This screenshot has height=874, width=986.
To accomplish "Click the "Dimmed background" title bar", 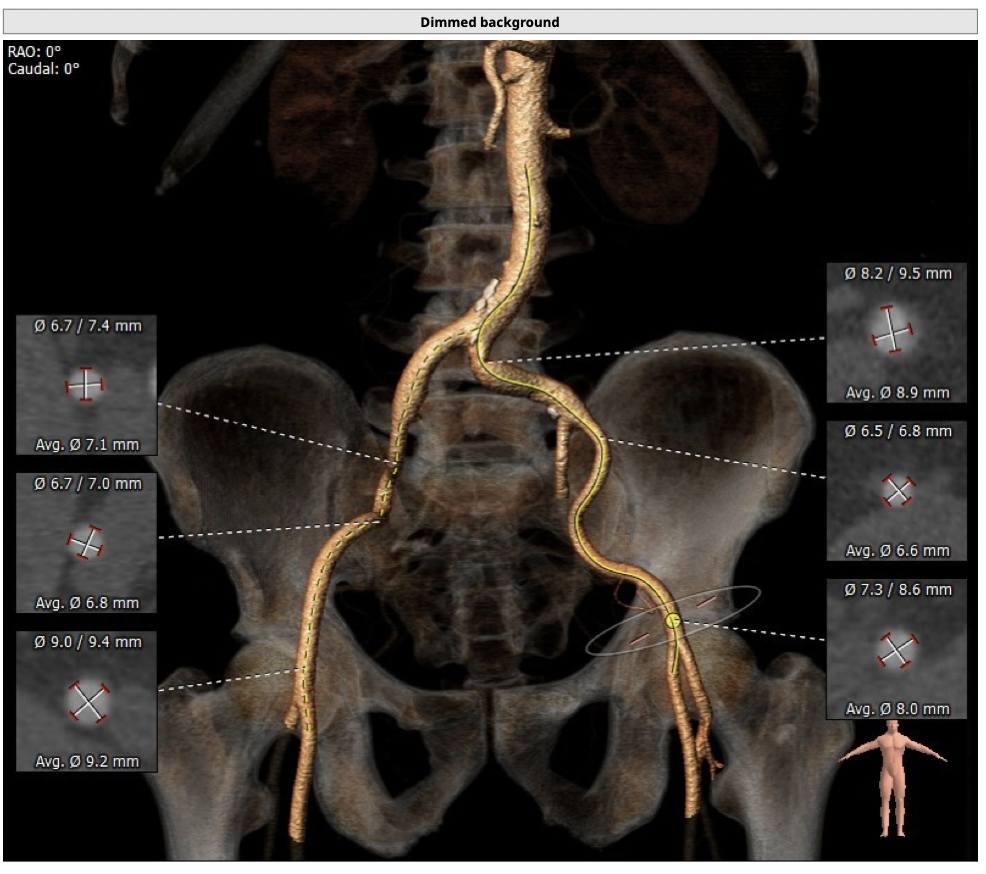I will pyautogui.click(x=489, y=21).
